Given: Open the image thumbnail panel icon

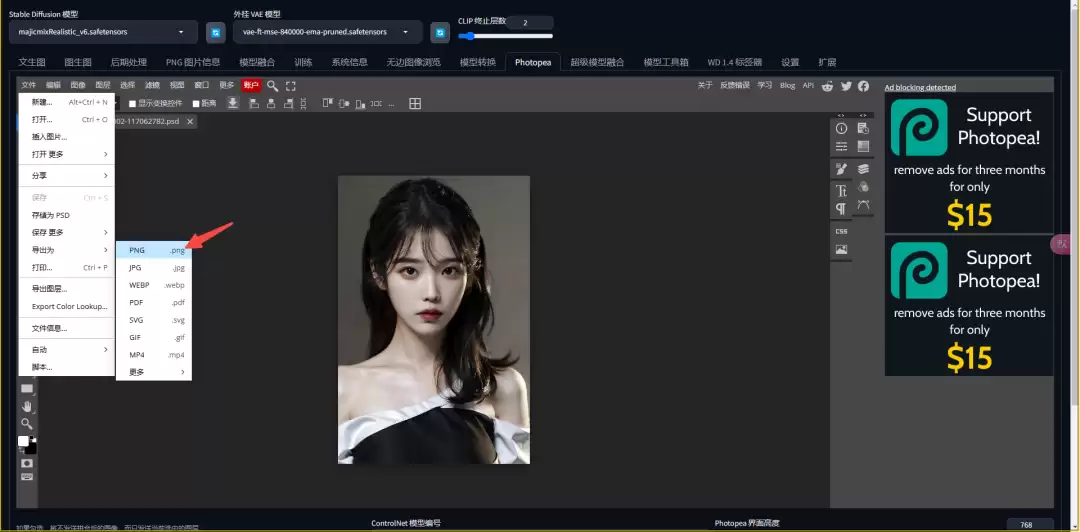Looking at the screenshot, I should (x=841, y=249).
